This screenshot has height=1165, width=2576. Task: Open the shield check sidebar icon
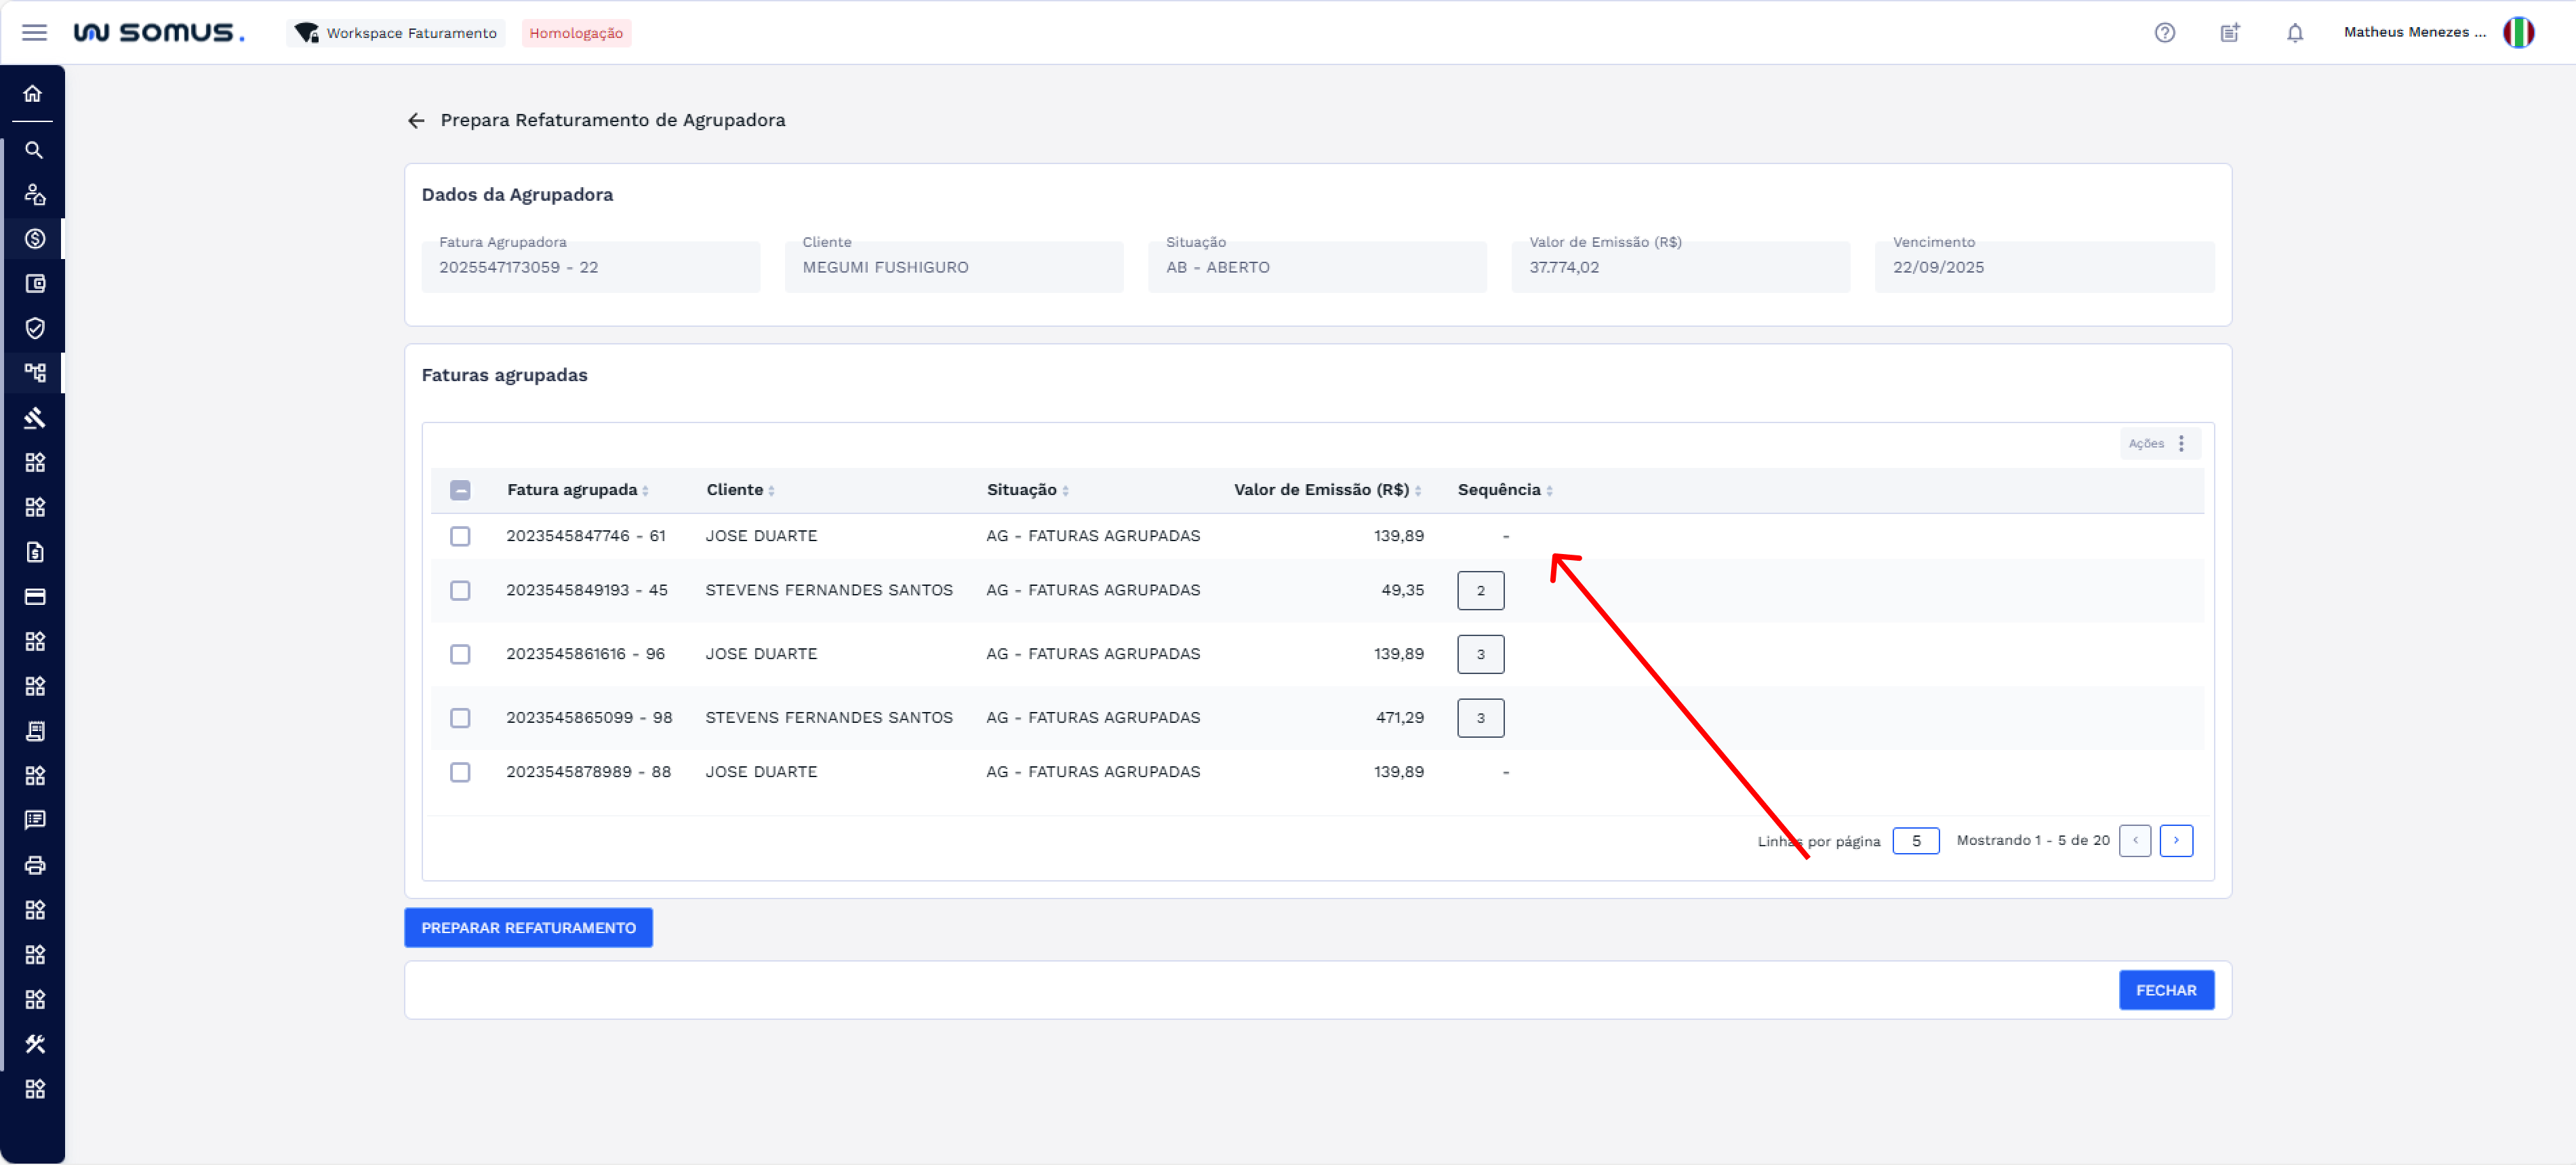[x=34, y=328]
